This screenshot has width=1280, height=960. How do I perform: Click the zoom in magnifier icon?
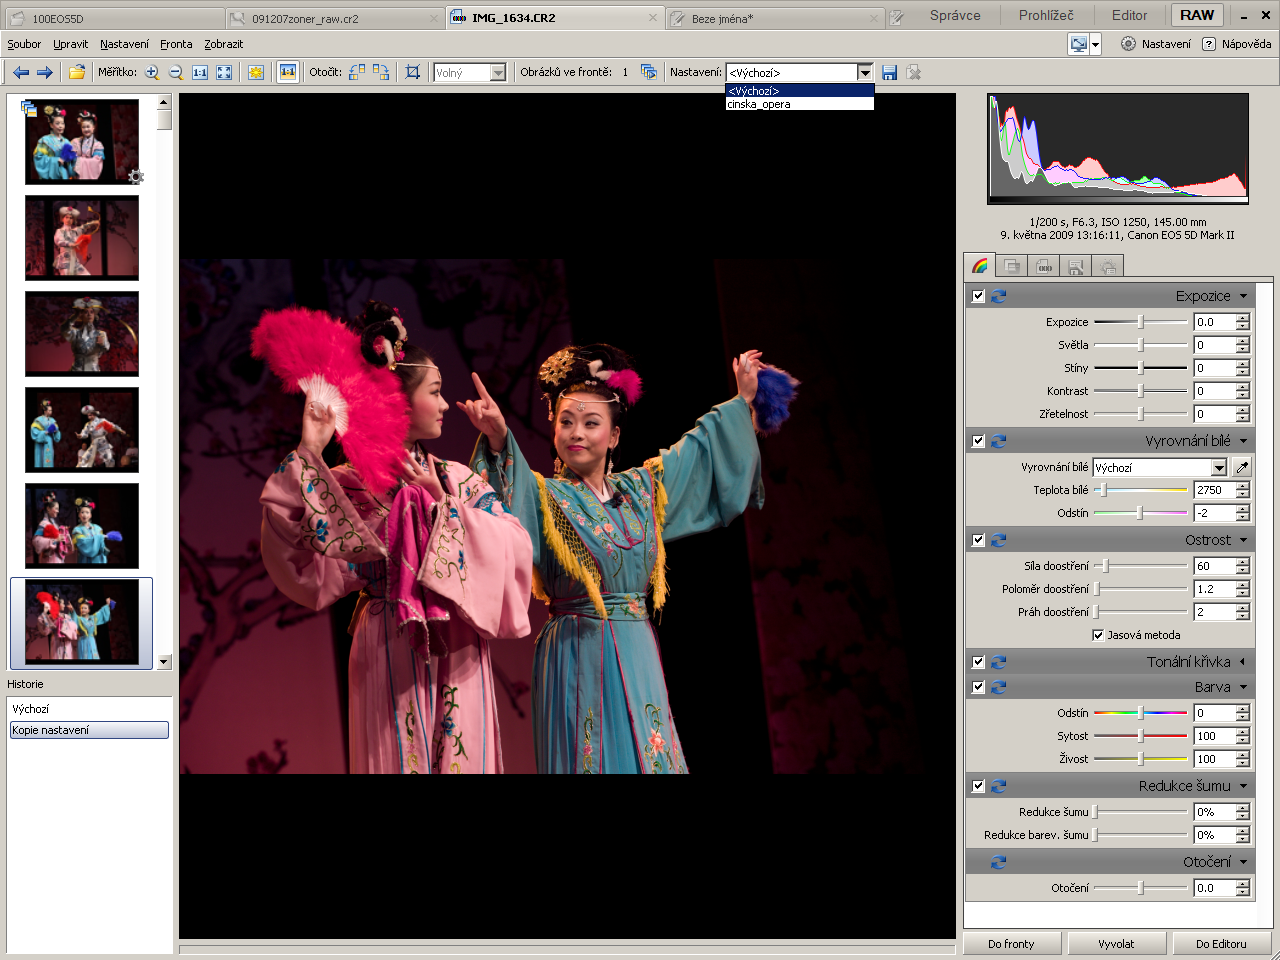(152, 72)
